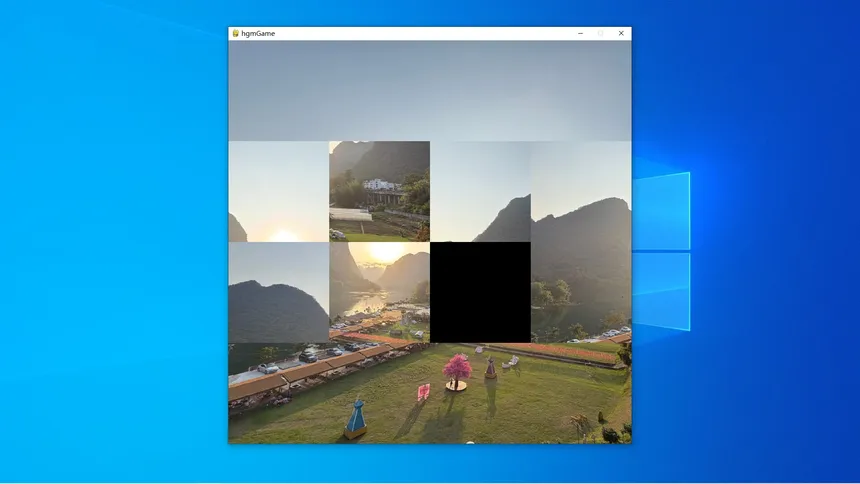The width and height of the screenshot is (860, 484).
Task: Click the pale sky tile with setting sun
Action: (x=279, y=191)
